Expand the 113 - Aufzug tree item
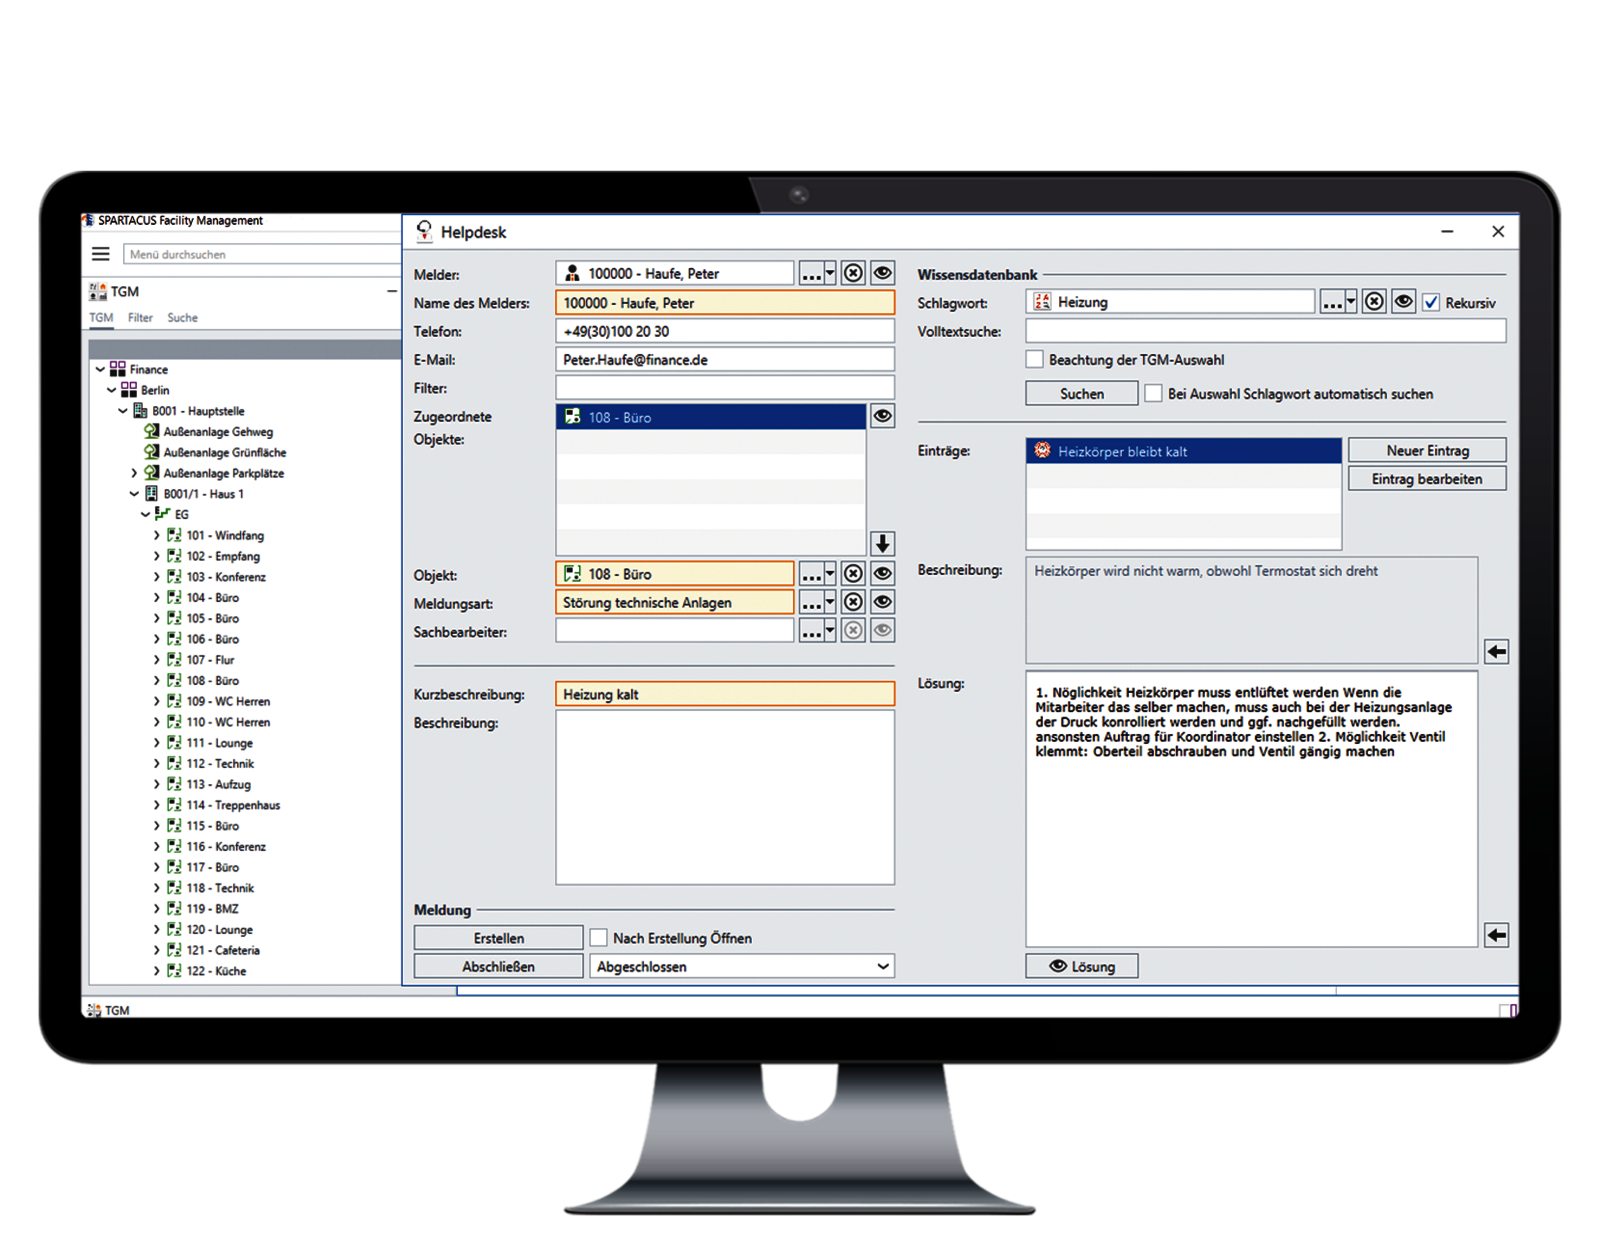This screenshot has width=1600, height=1254. pos(157,784)
